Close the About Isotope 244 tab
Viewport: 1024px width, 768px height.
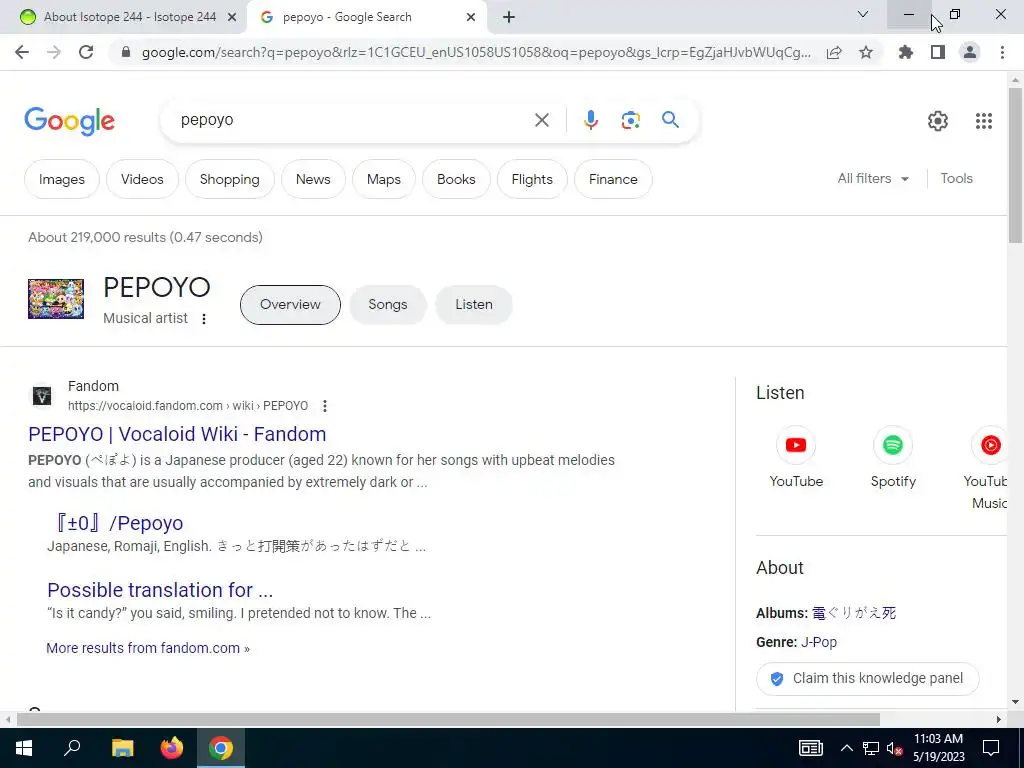232,17
